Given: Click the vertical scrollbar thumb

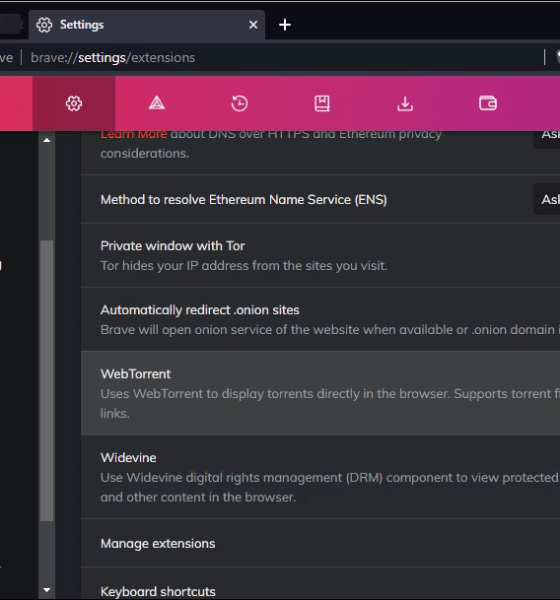Looking at the screenshot, I should coord(47,380).
